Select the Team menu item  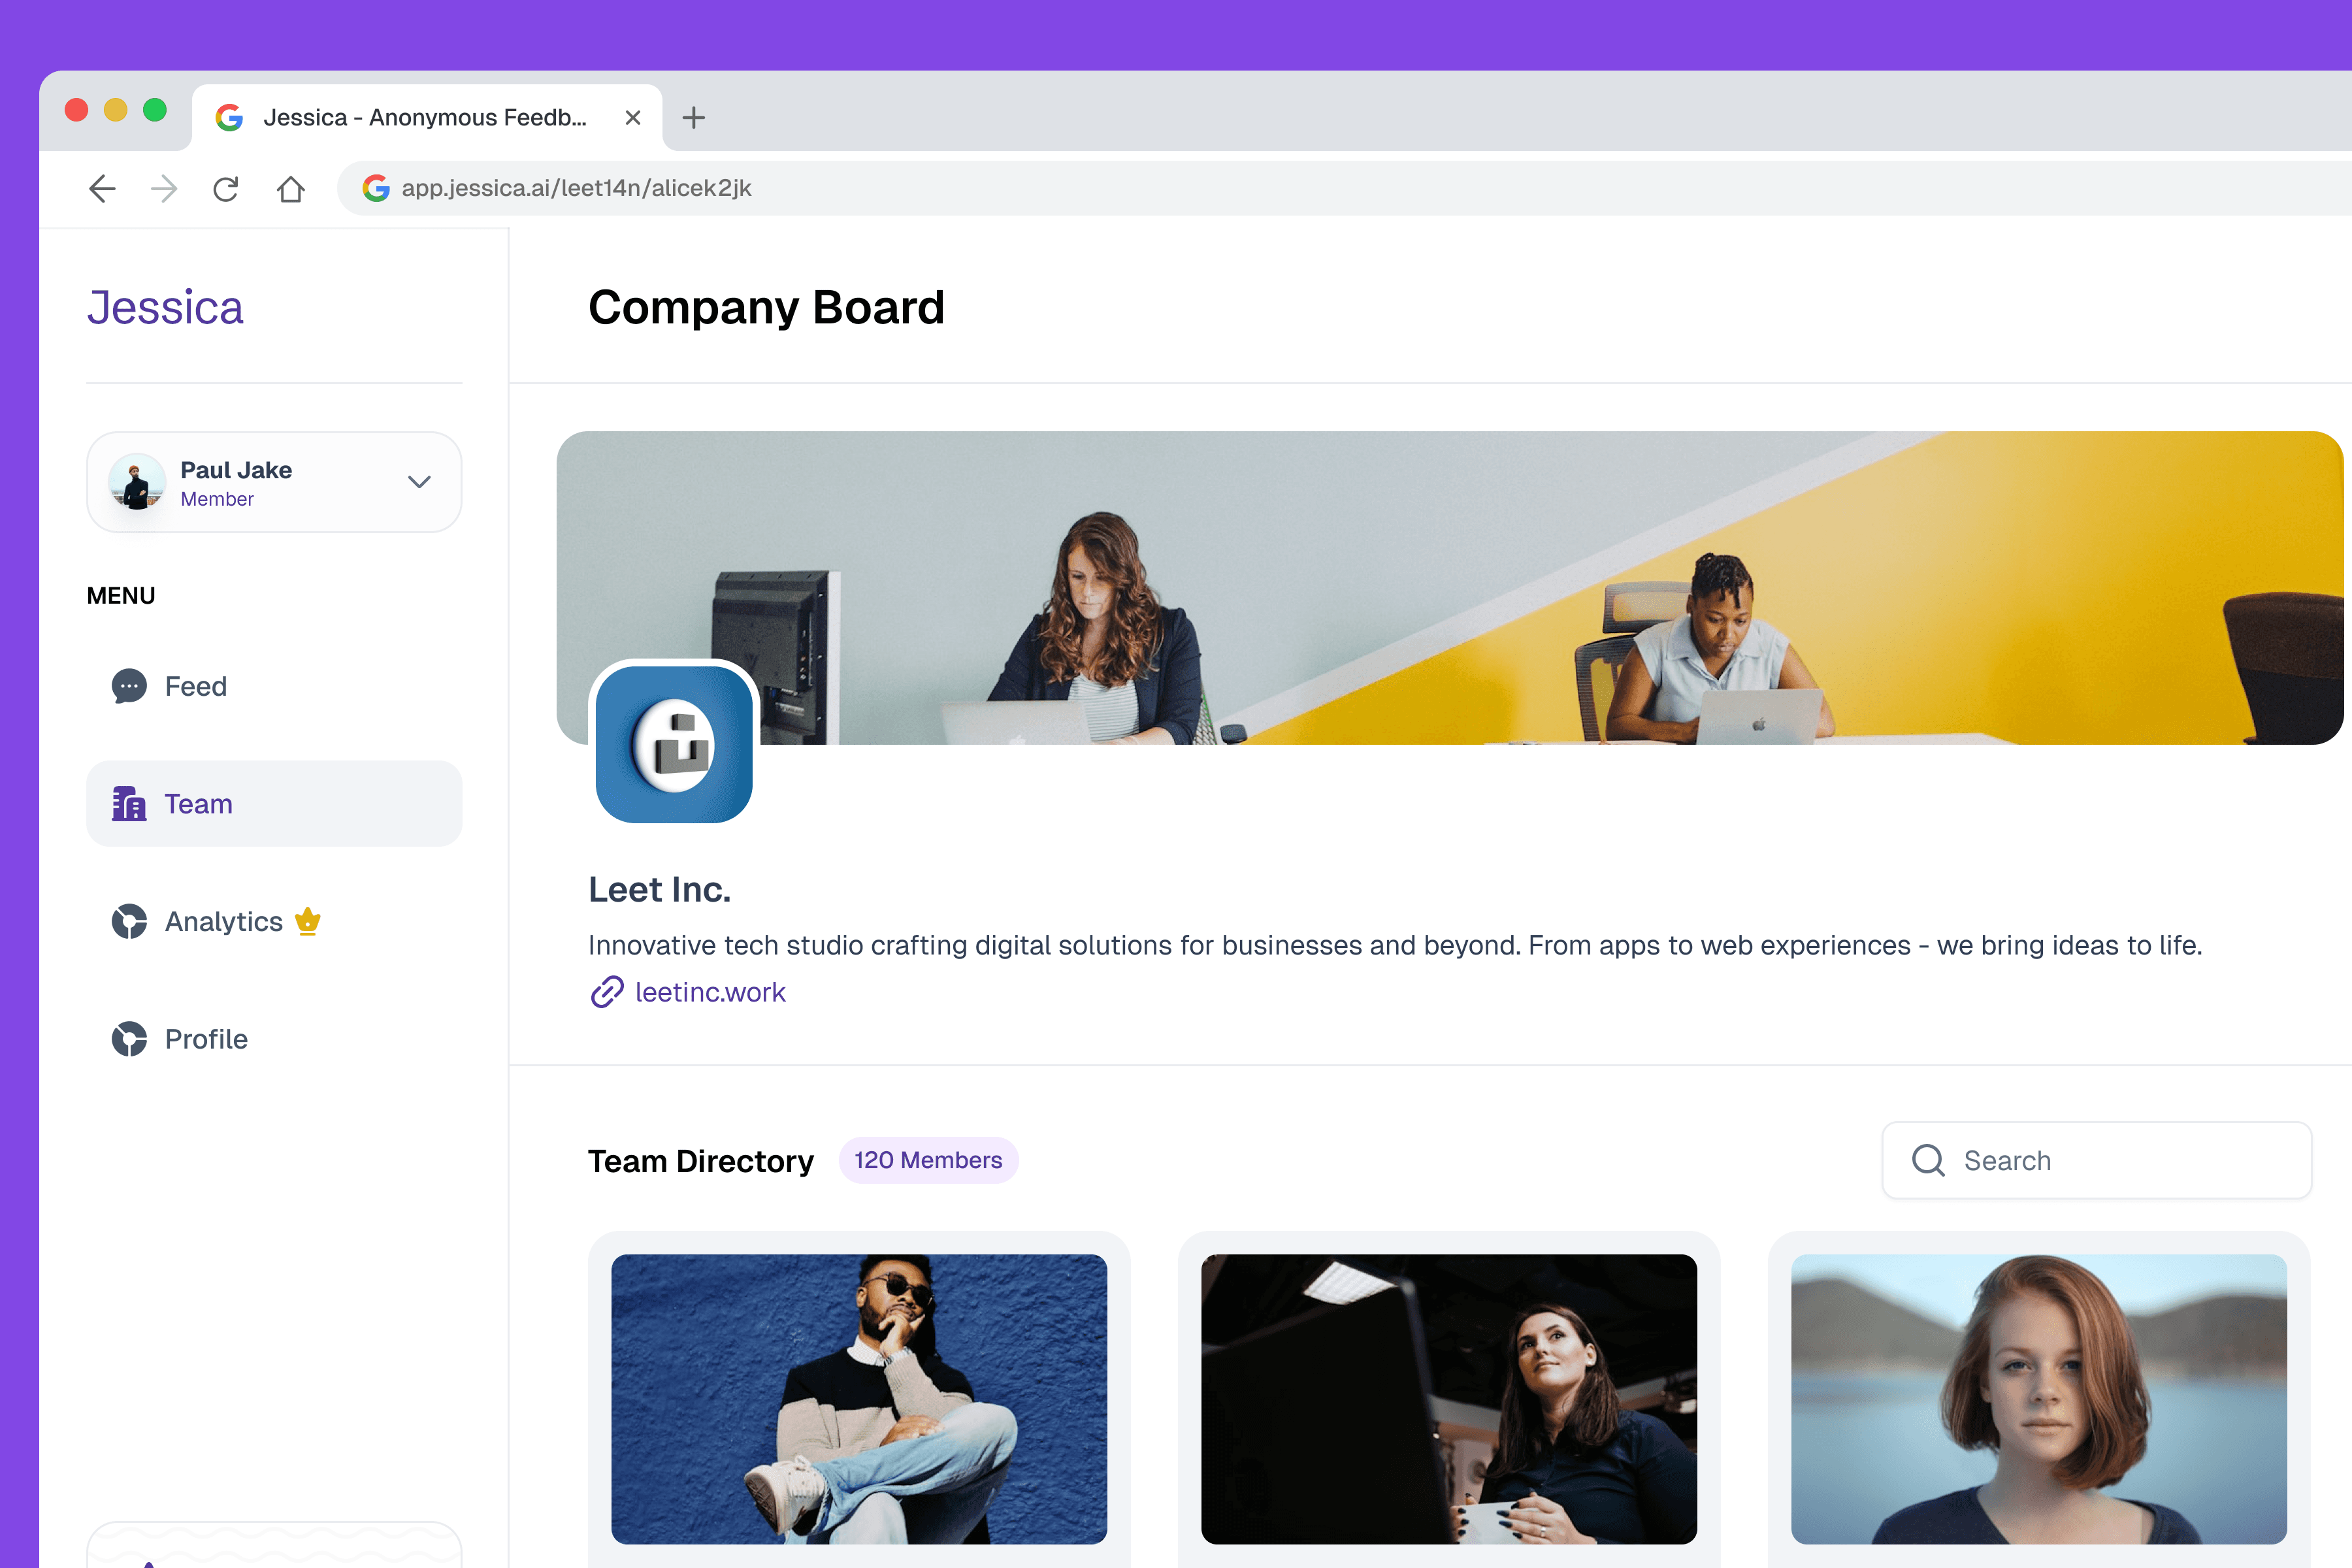point(274,804)
